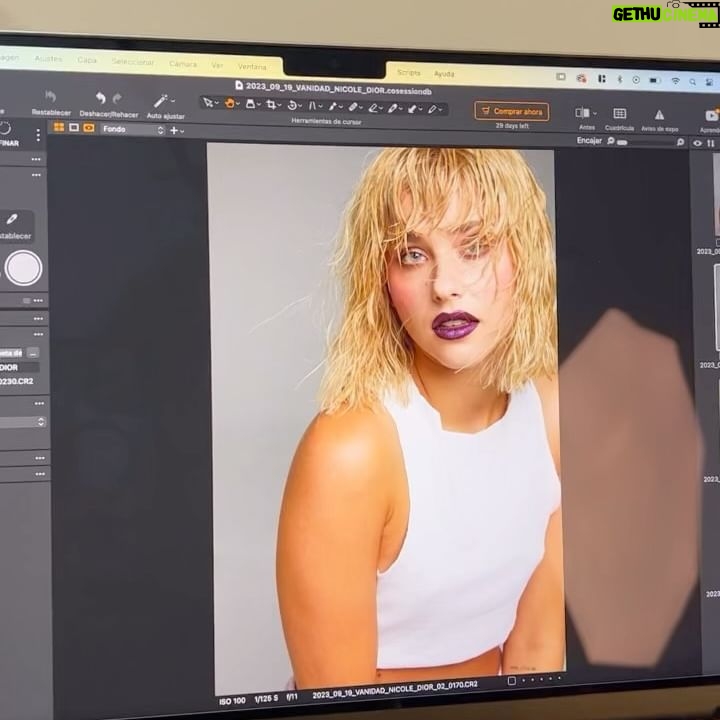
Task: Click the folder browse button beside DIOR field
Action: click(33, 353)
